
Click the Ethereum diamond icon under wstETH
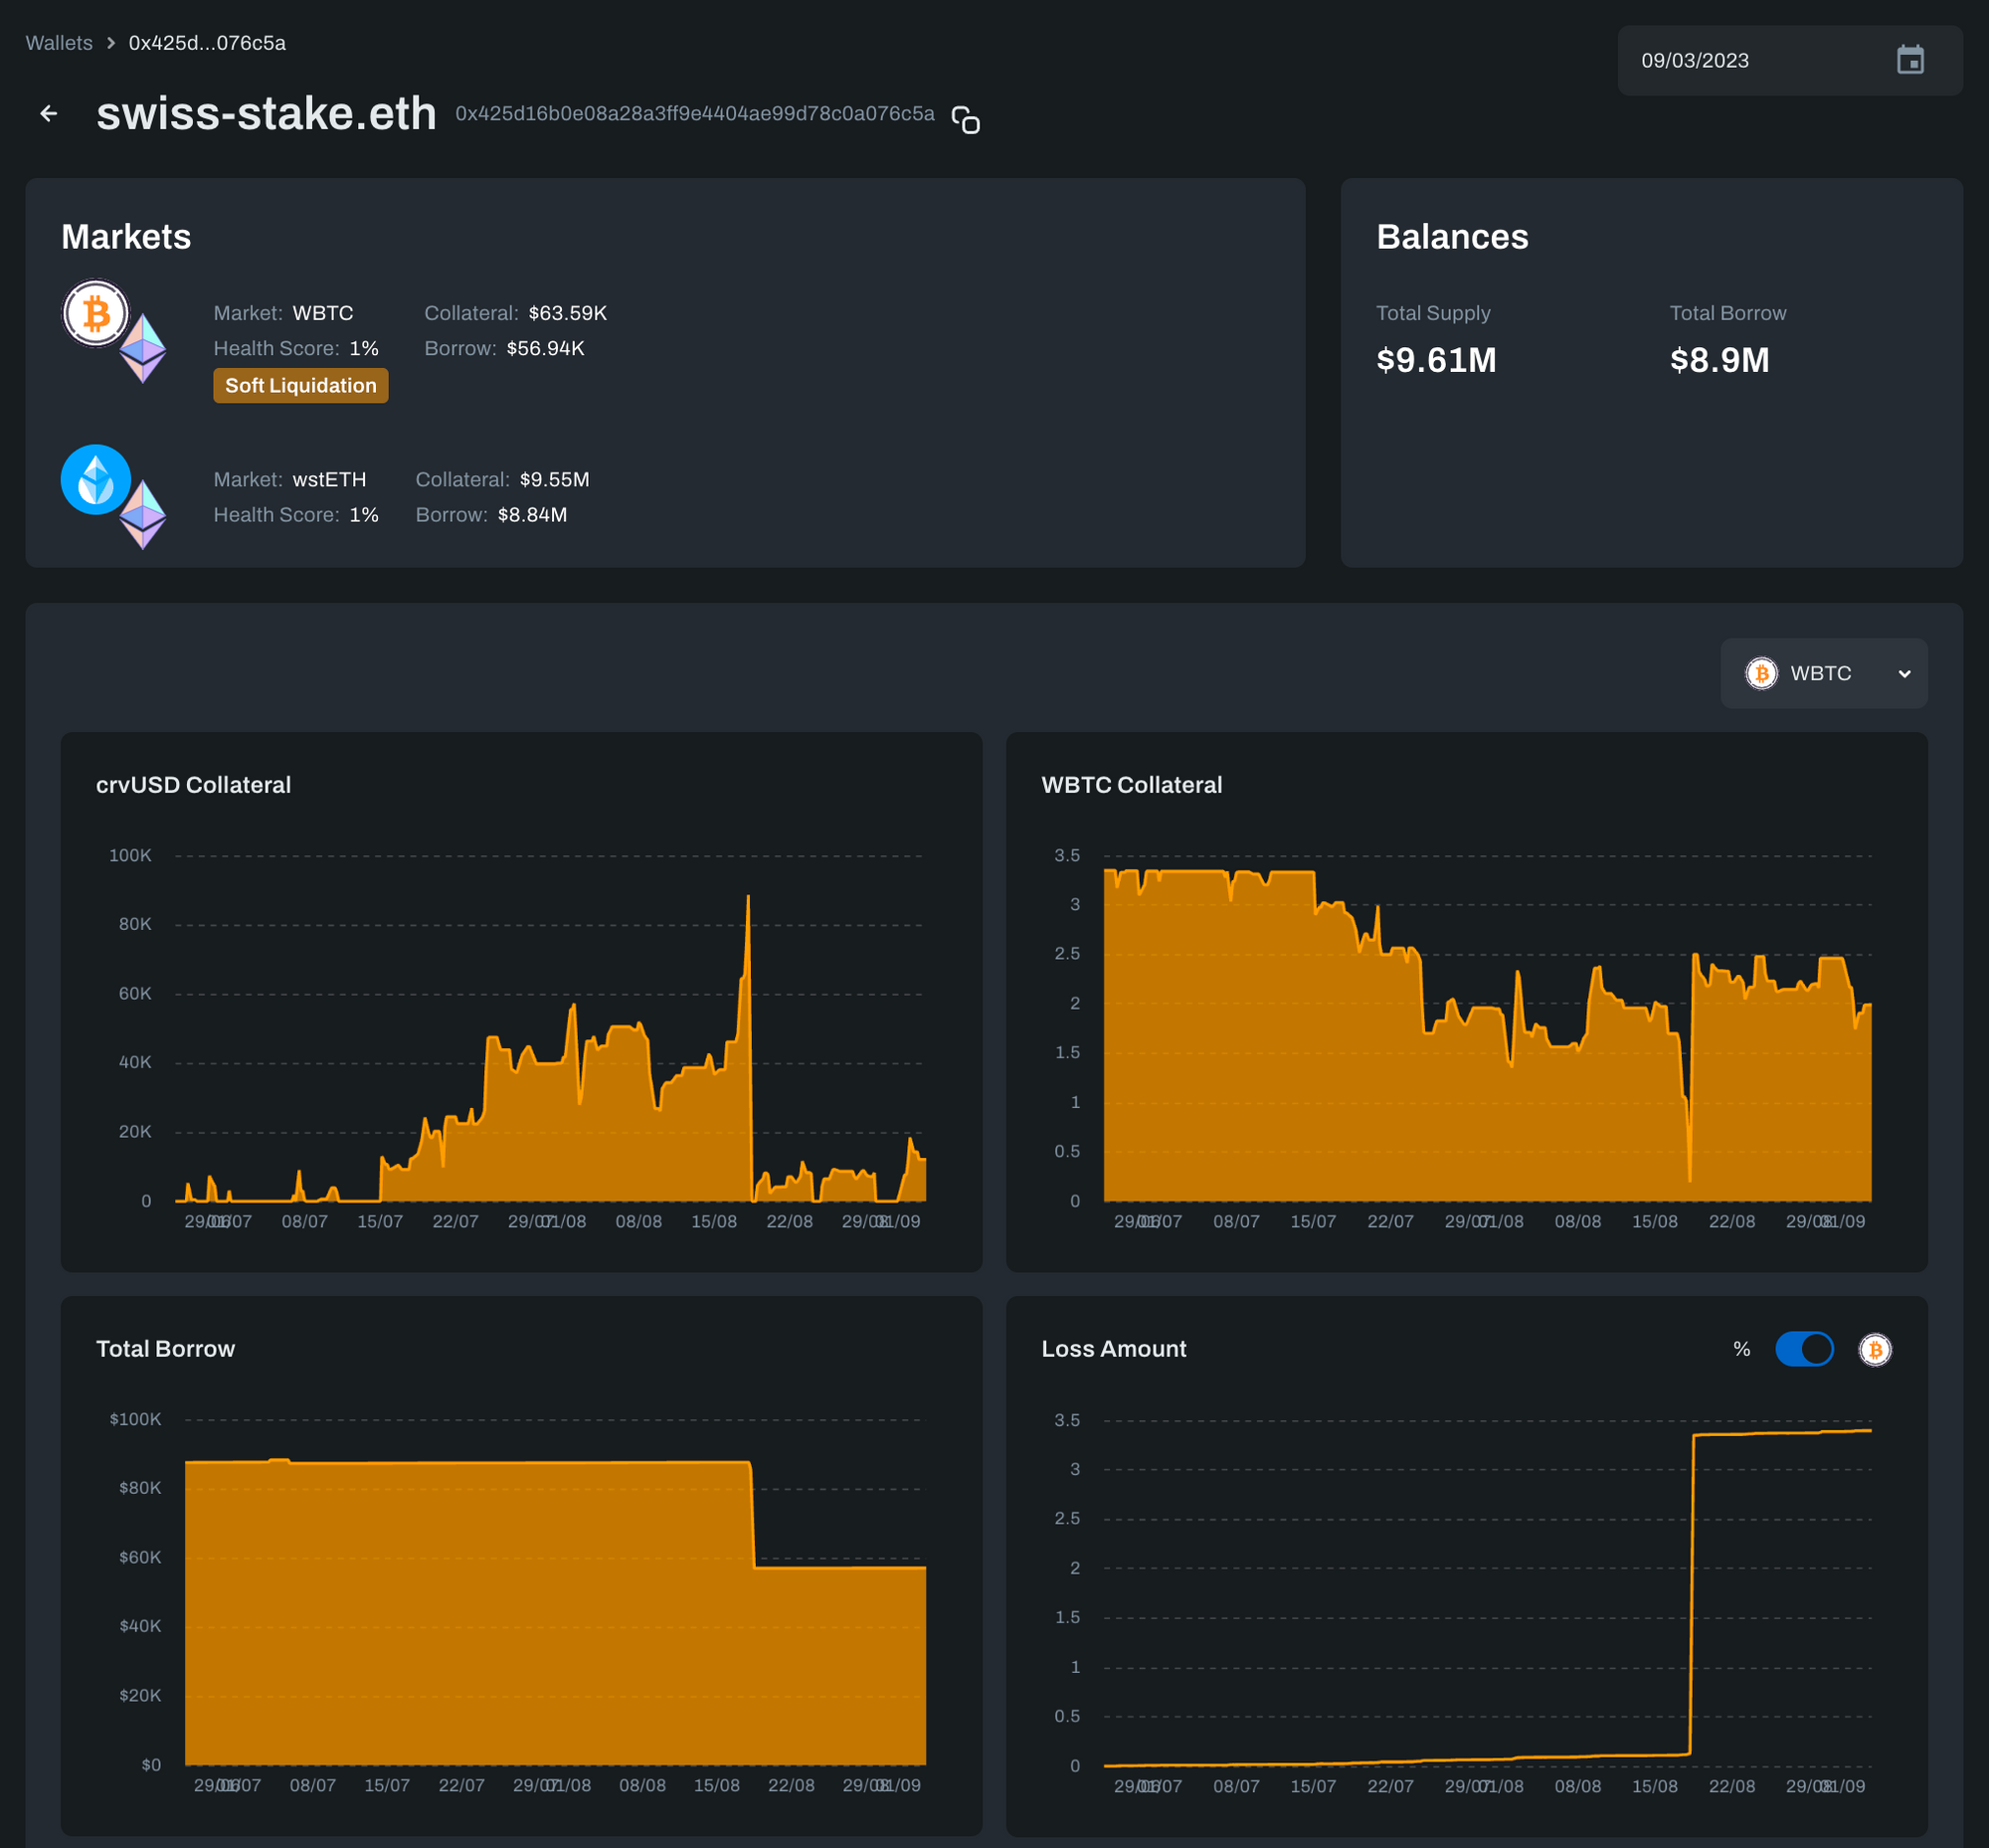tap(143, 515)
